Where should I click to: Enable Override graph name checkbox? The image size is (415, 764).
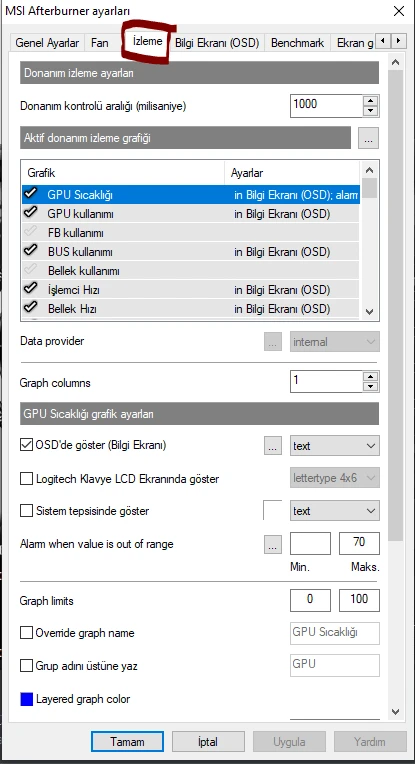(26, 633)
